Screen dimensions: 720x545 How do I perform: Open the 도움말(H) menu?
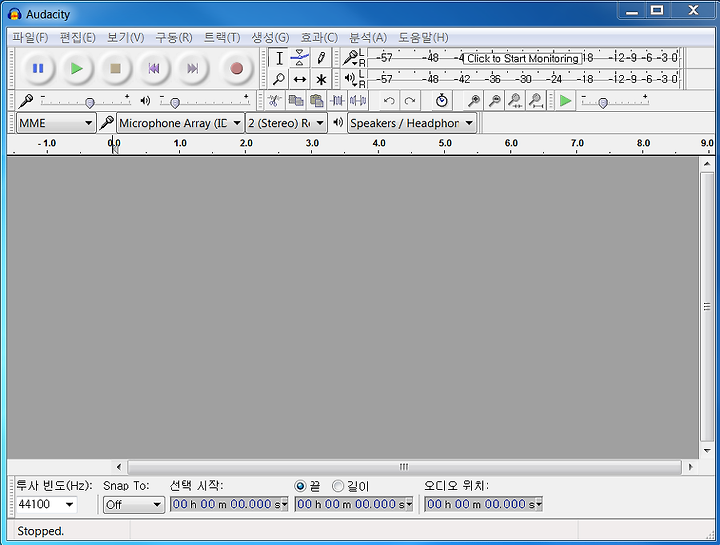[x=423, y=38]
